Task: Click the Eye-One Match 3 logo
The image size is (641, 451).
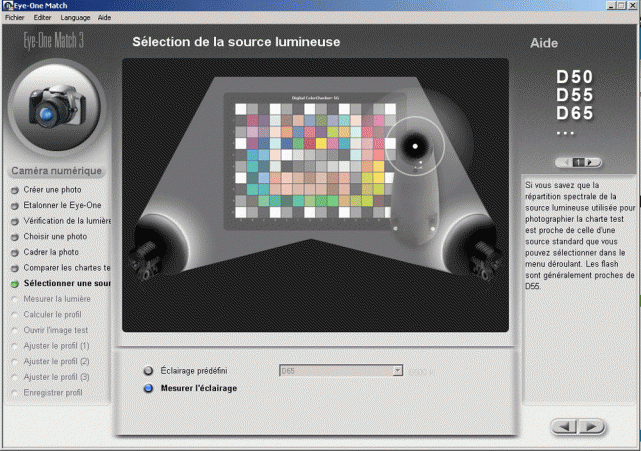Action: tap(54, 40)
